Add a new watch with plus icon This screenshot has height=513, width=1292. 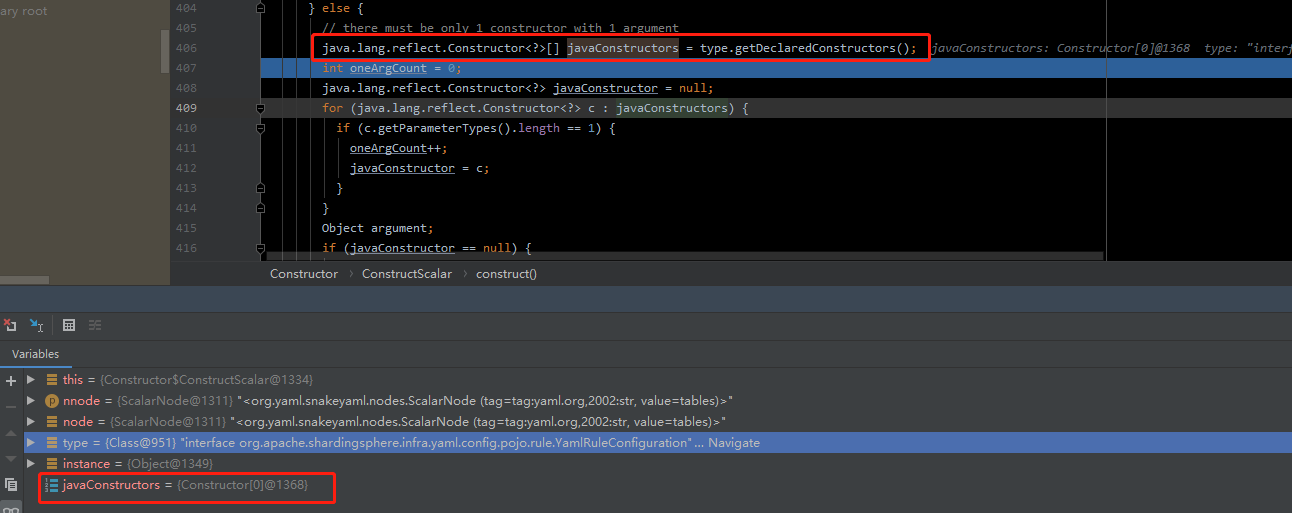pos(11,381)
